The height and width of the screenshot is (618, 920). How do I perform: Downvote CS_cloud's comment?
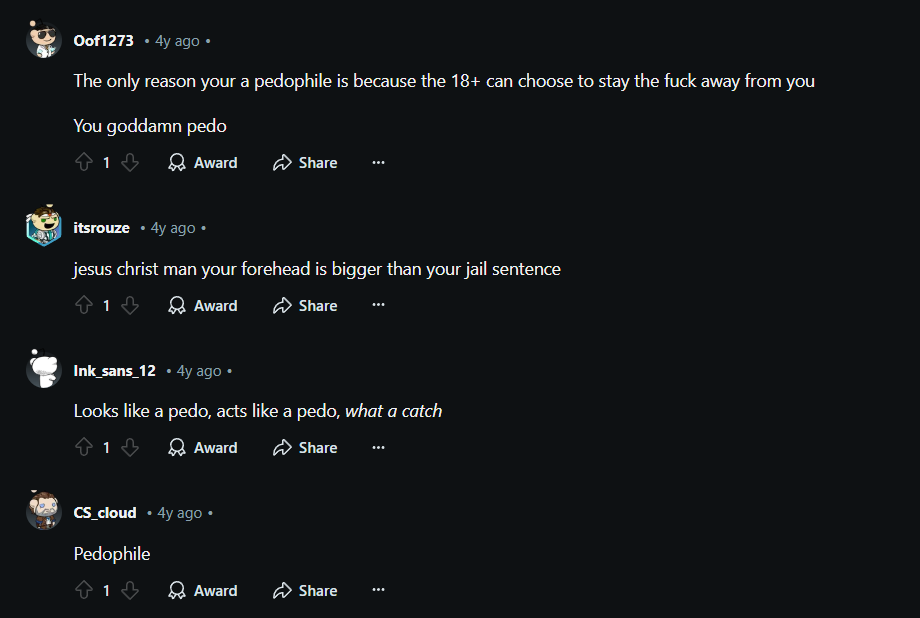tap(130, 590)
